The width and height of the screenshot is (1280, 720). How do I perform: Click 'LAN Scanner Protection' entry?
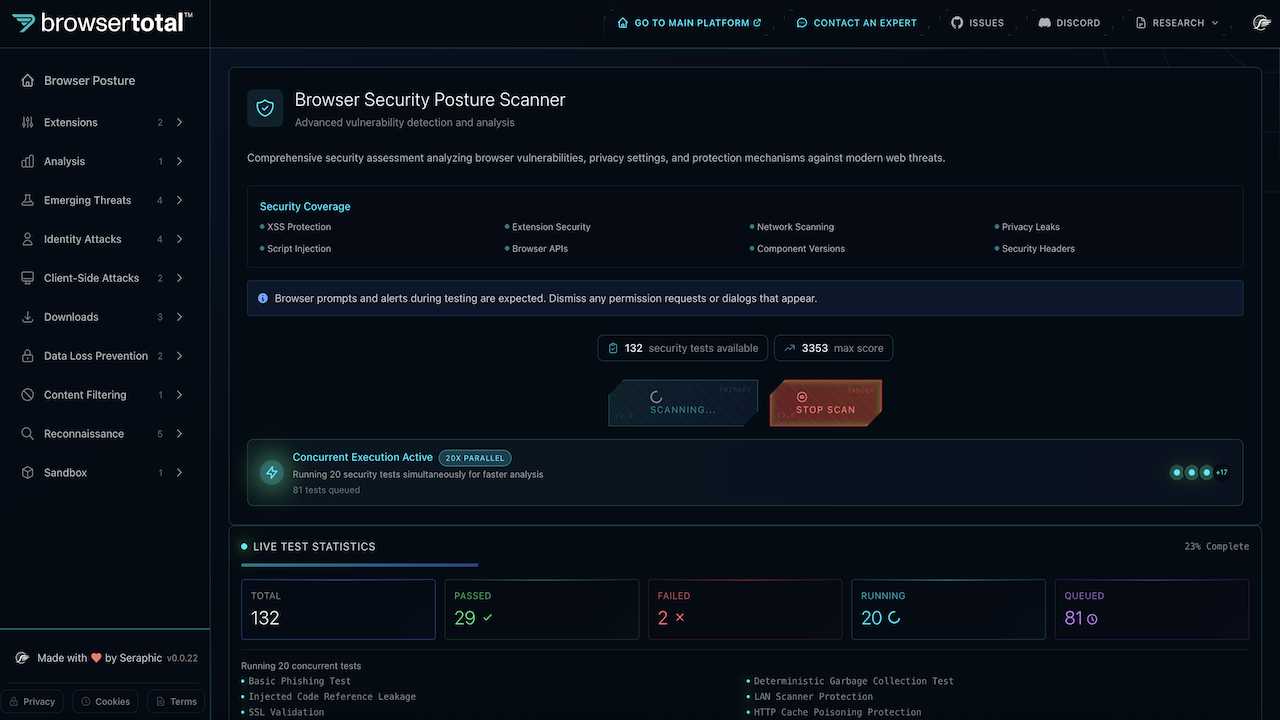813,697
